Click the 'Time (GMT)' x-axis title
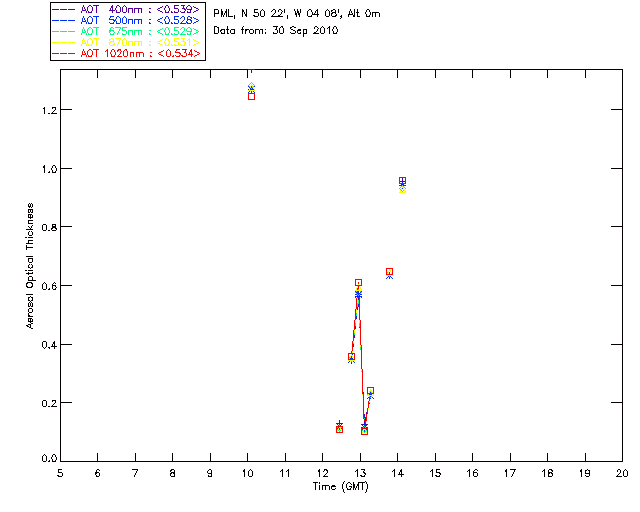The height and width of the screenshot is (512, 640). [340, 486]
